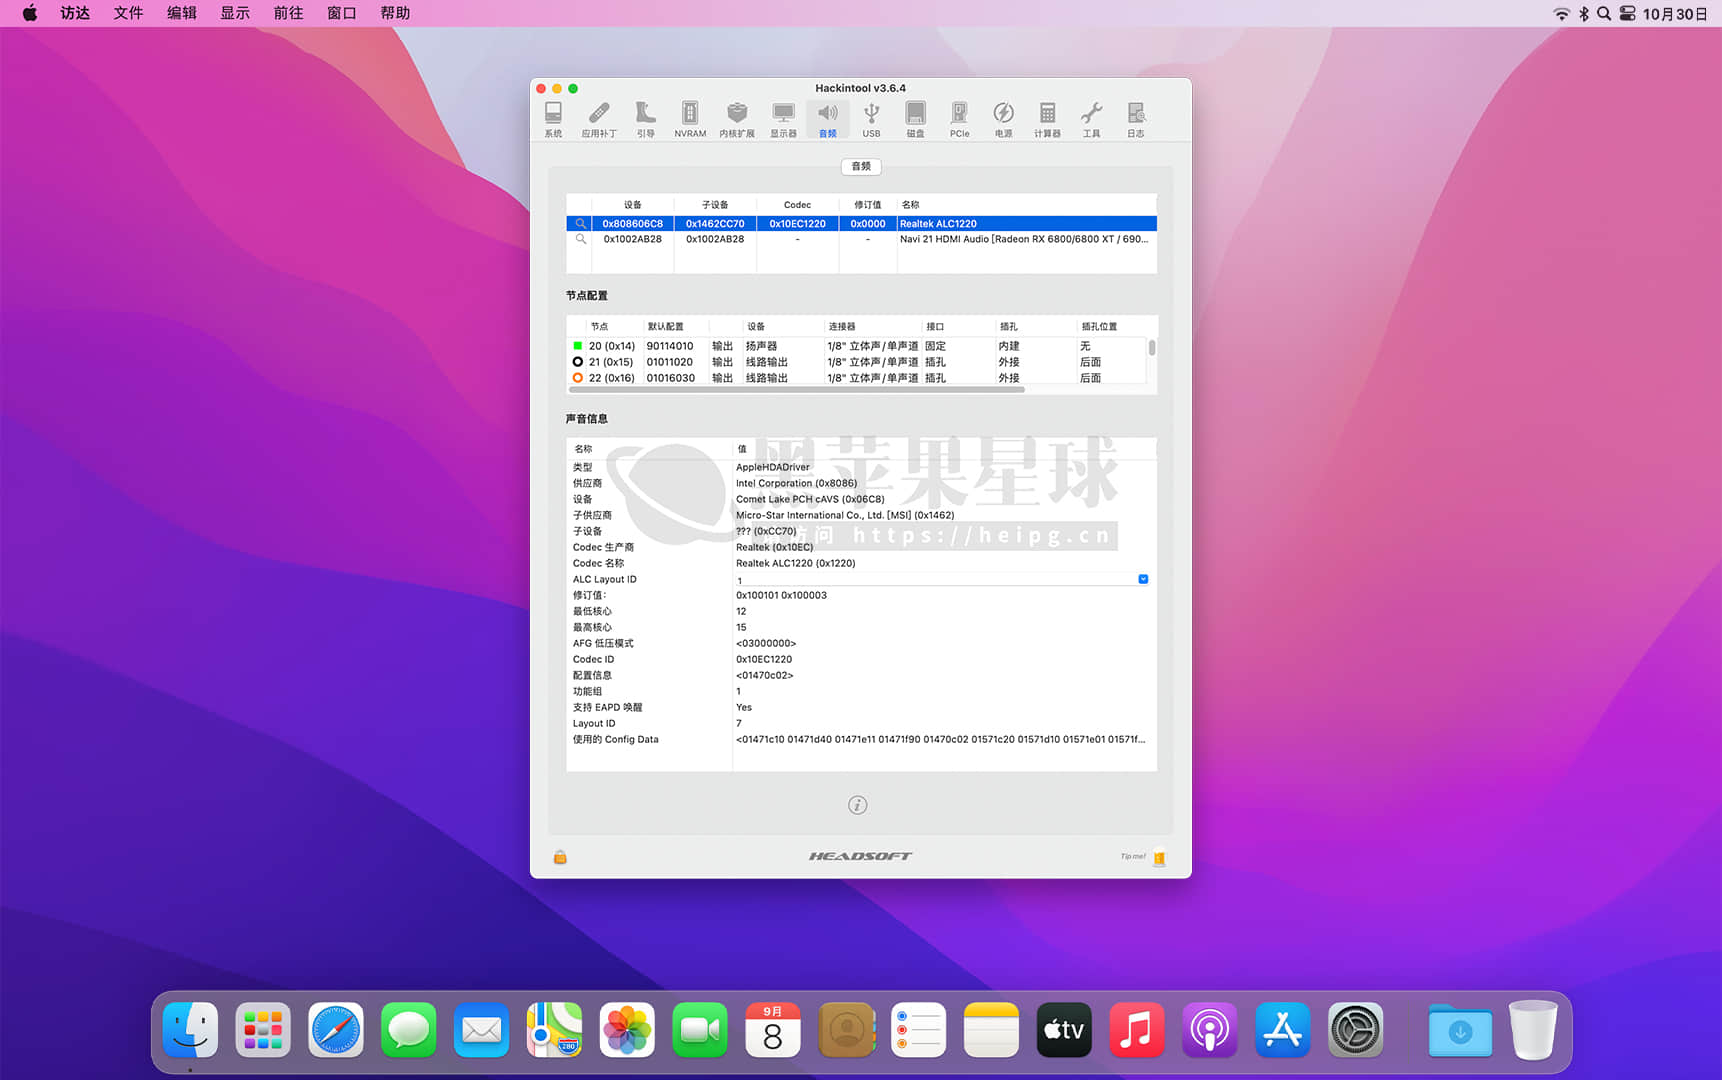This screenshot has width=1722, height=1080.
Task: Select the USB toolbar icon
Action: (x=871, y=118)
